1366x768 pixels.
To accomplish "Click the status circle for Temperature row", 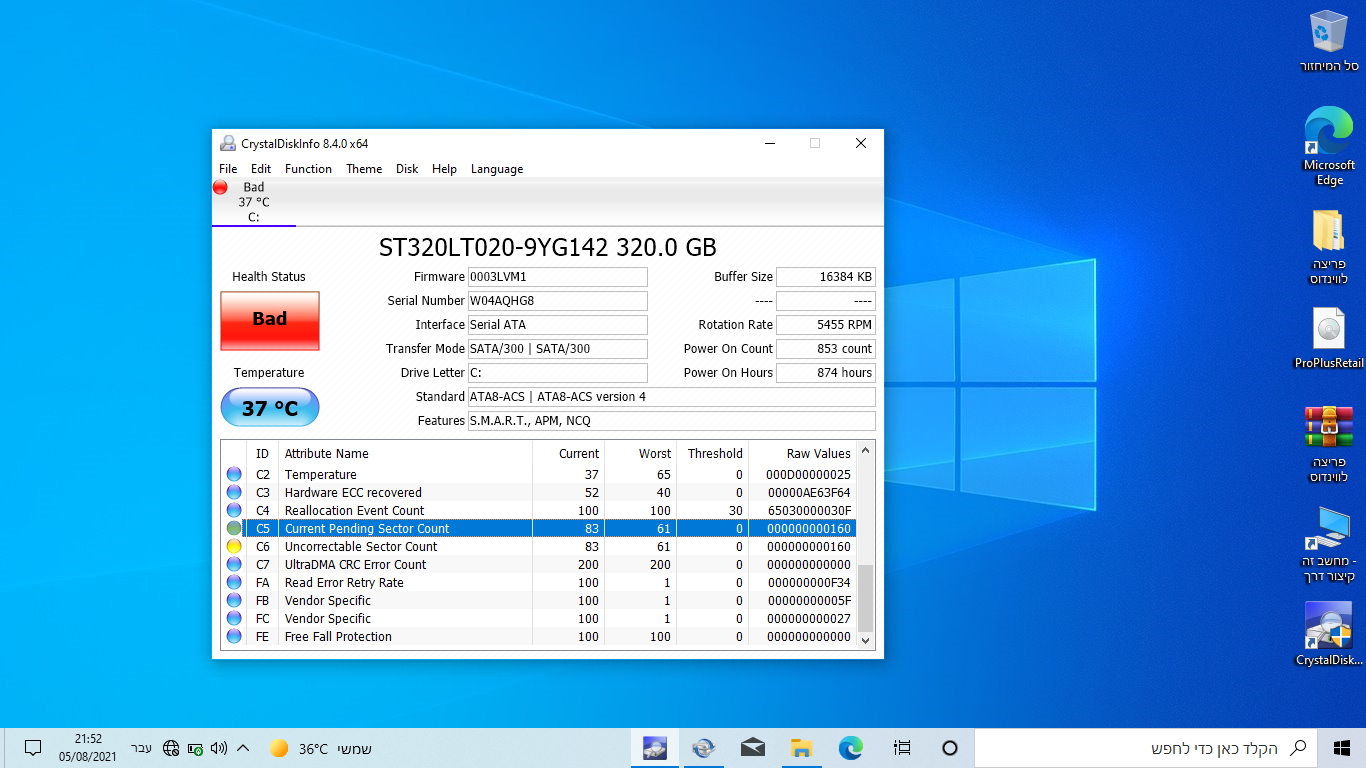I will (x=234, y=474).
